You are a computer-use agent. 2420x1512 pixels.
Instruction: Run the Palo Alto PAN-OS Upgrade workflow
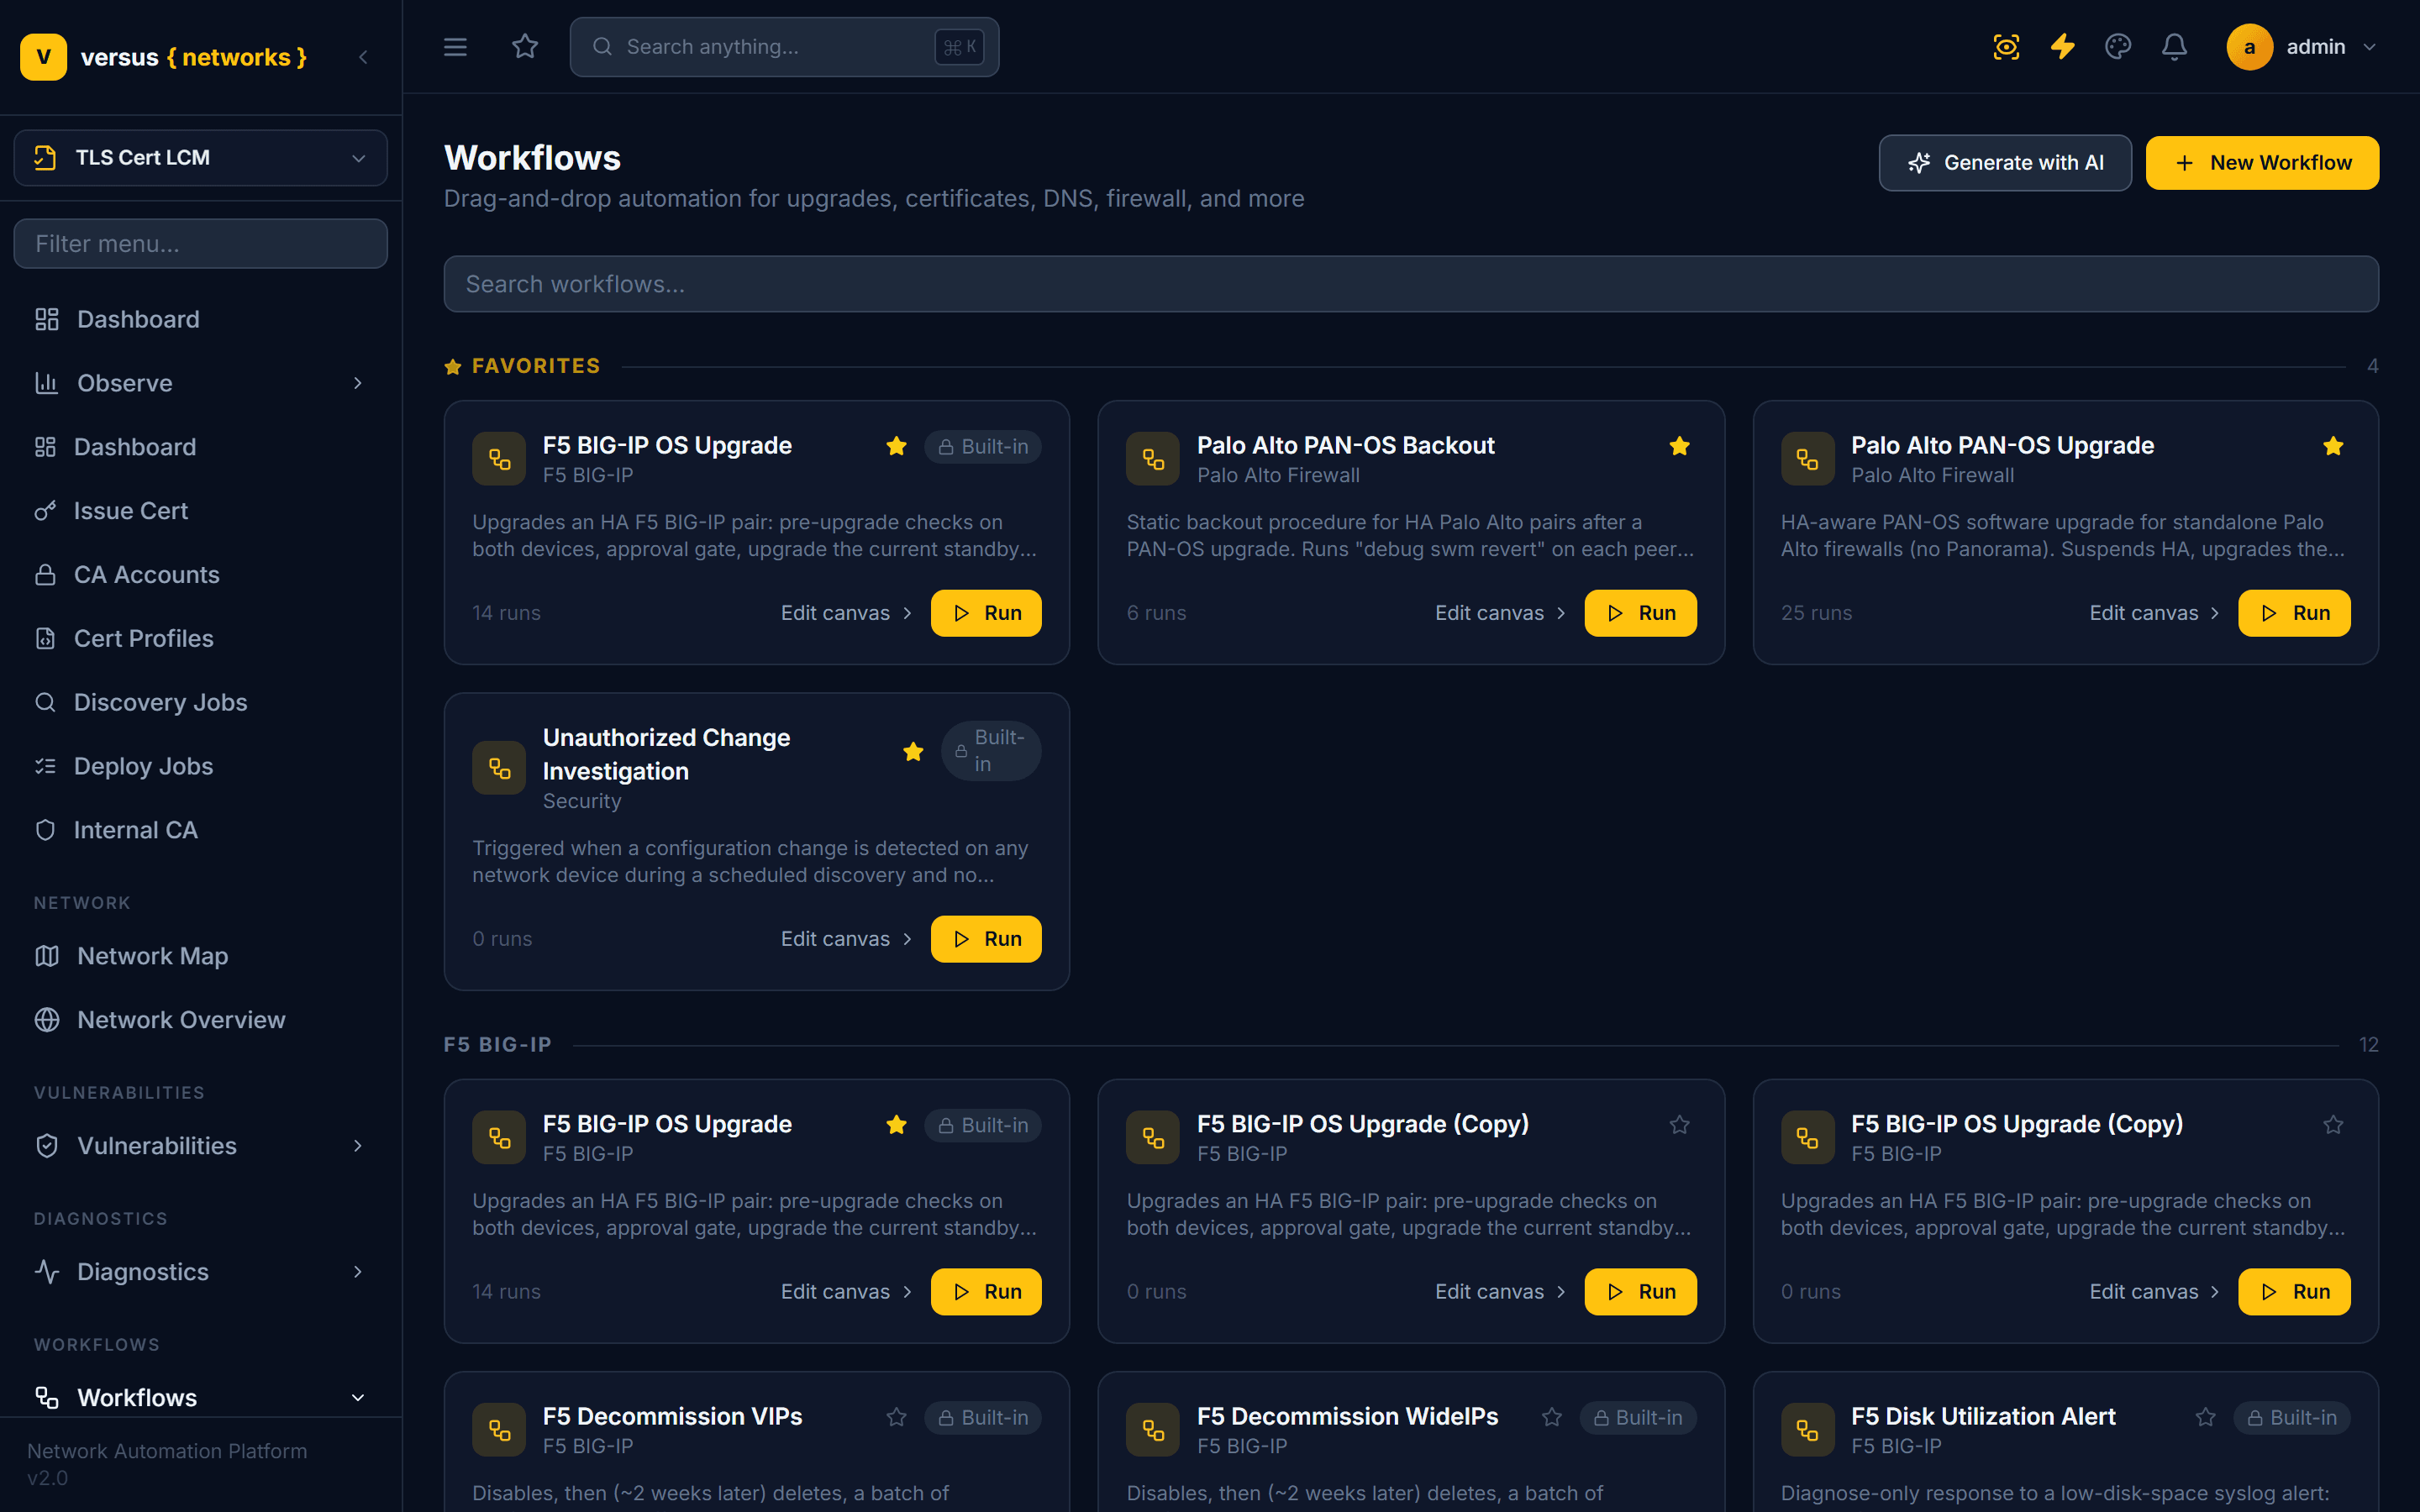2294,613
